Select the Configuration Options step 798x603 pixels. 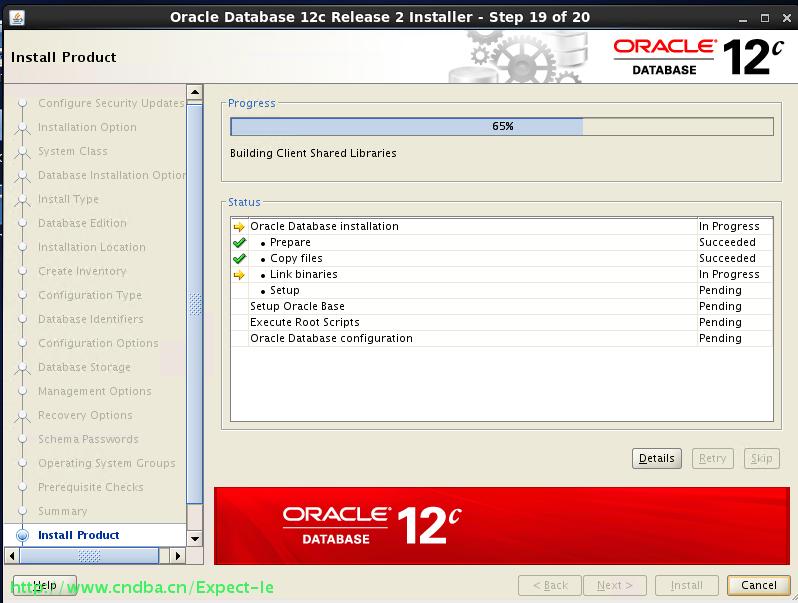coord(98,343)
